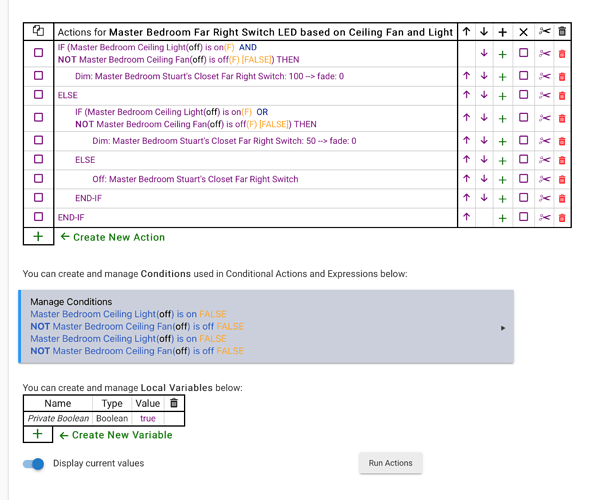Screen dimensions: 610x500
Task: Click plus icon to create new variable
Action: point(38,434)
